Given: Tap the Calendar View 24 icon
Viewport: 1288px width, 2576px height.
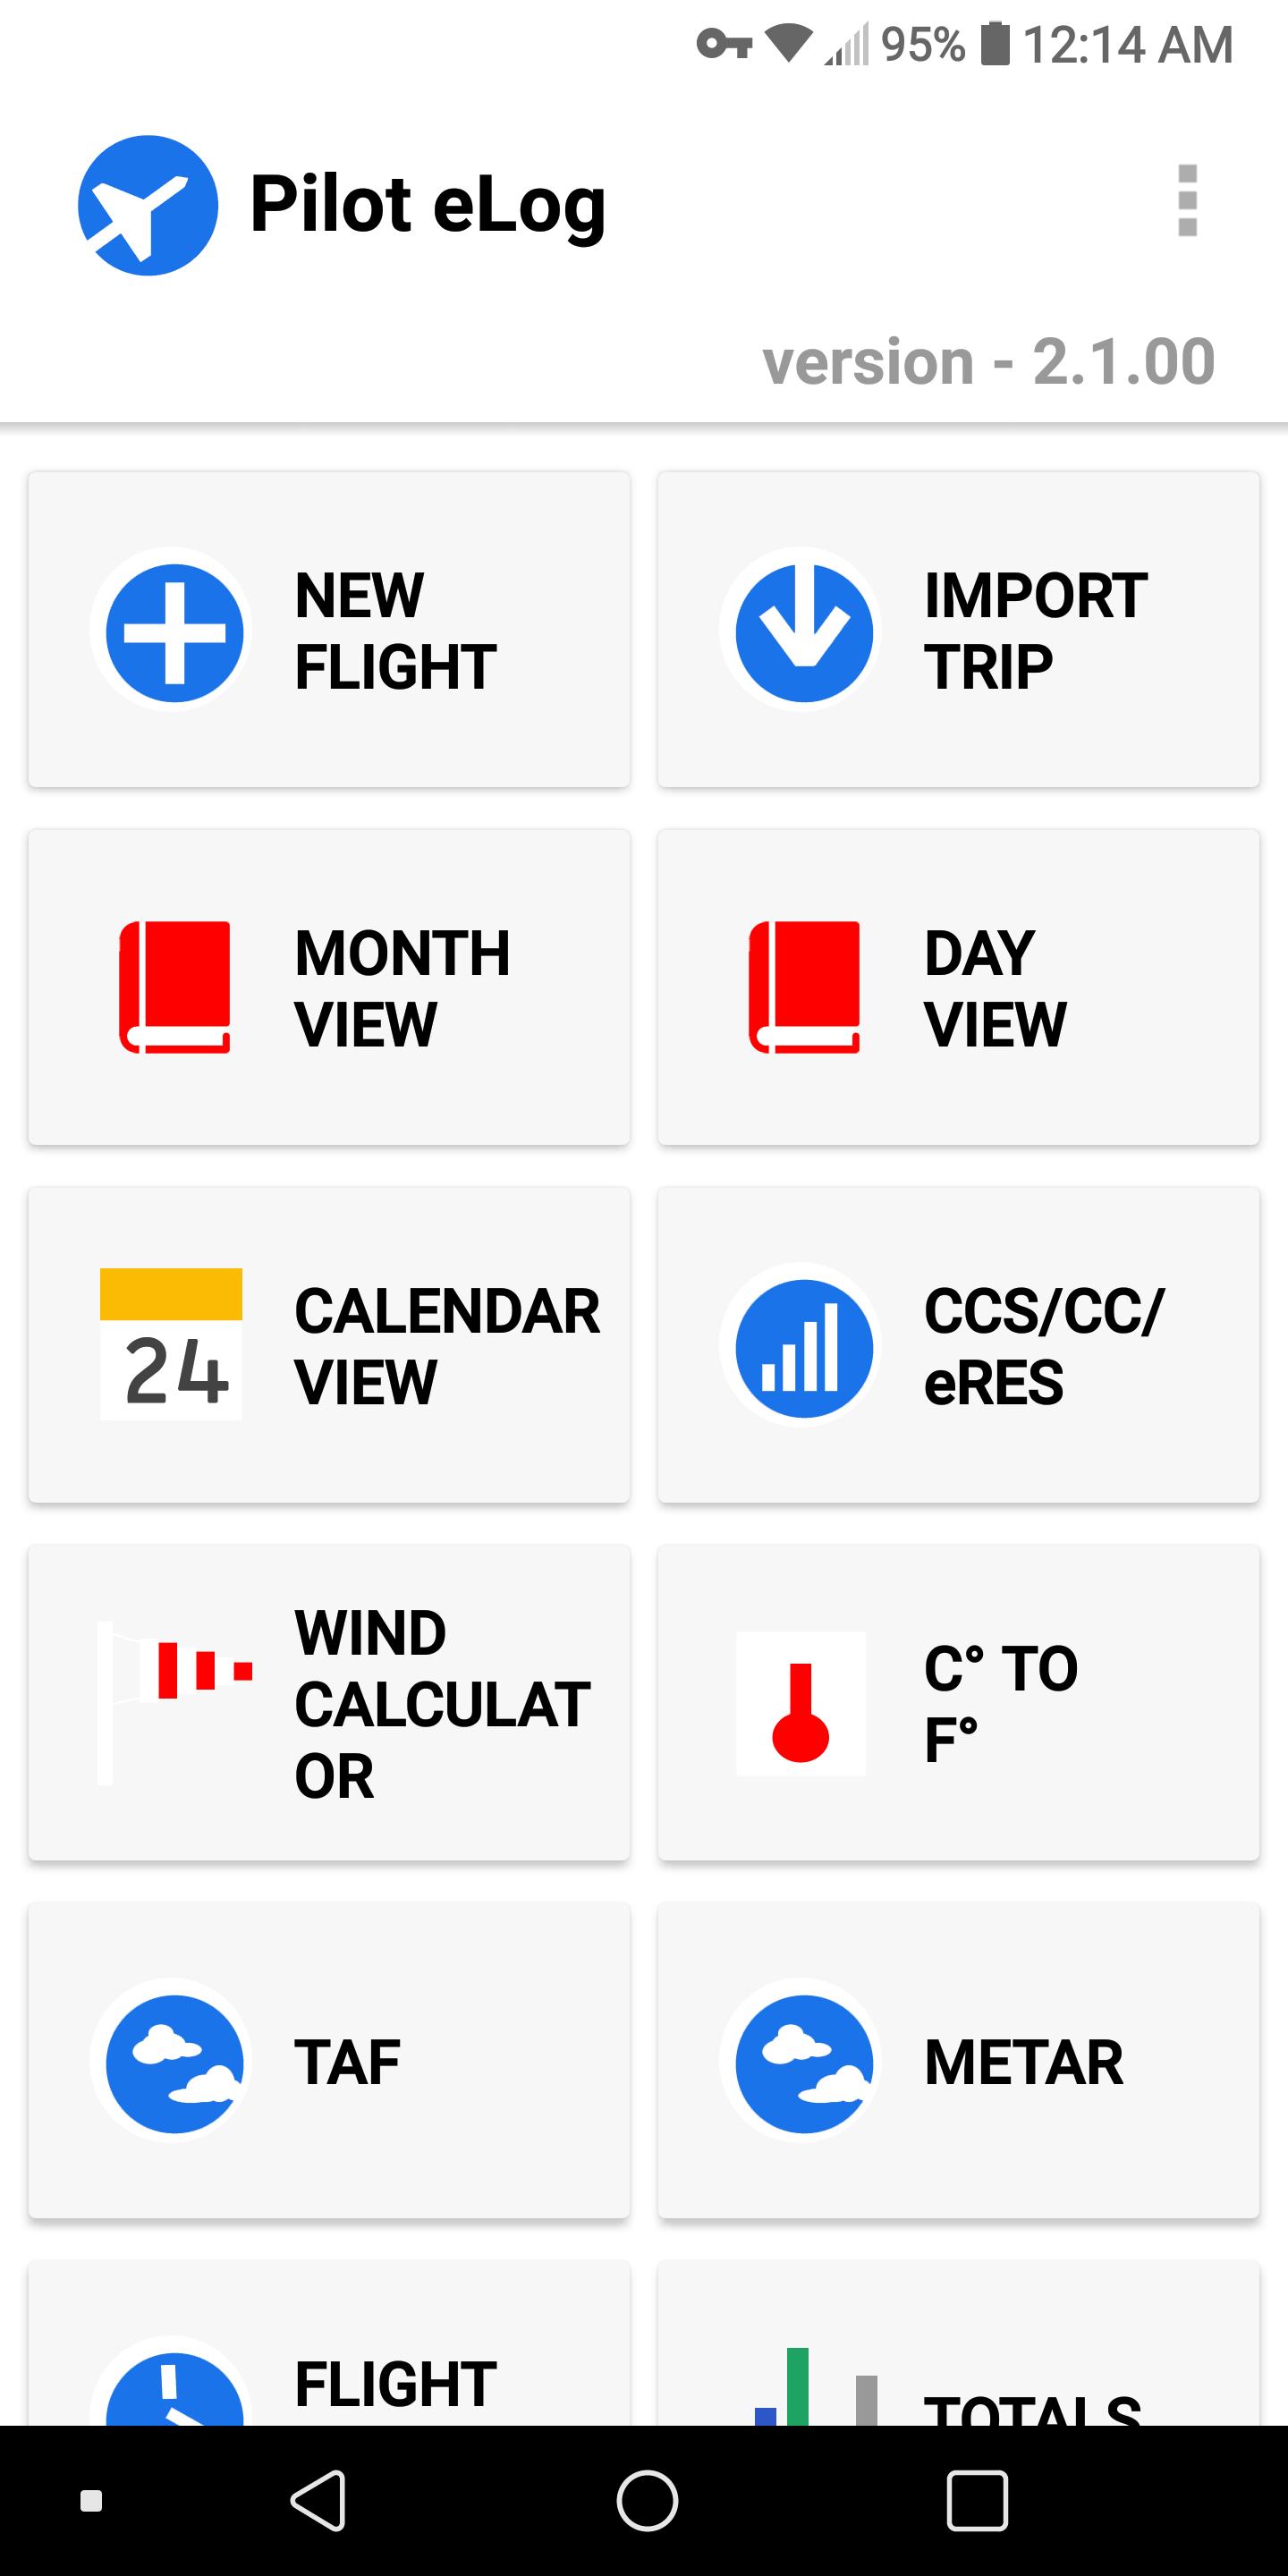Looking at the screenshot, I should 171,1344.
